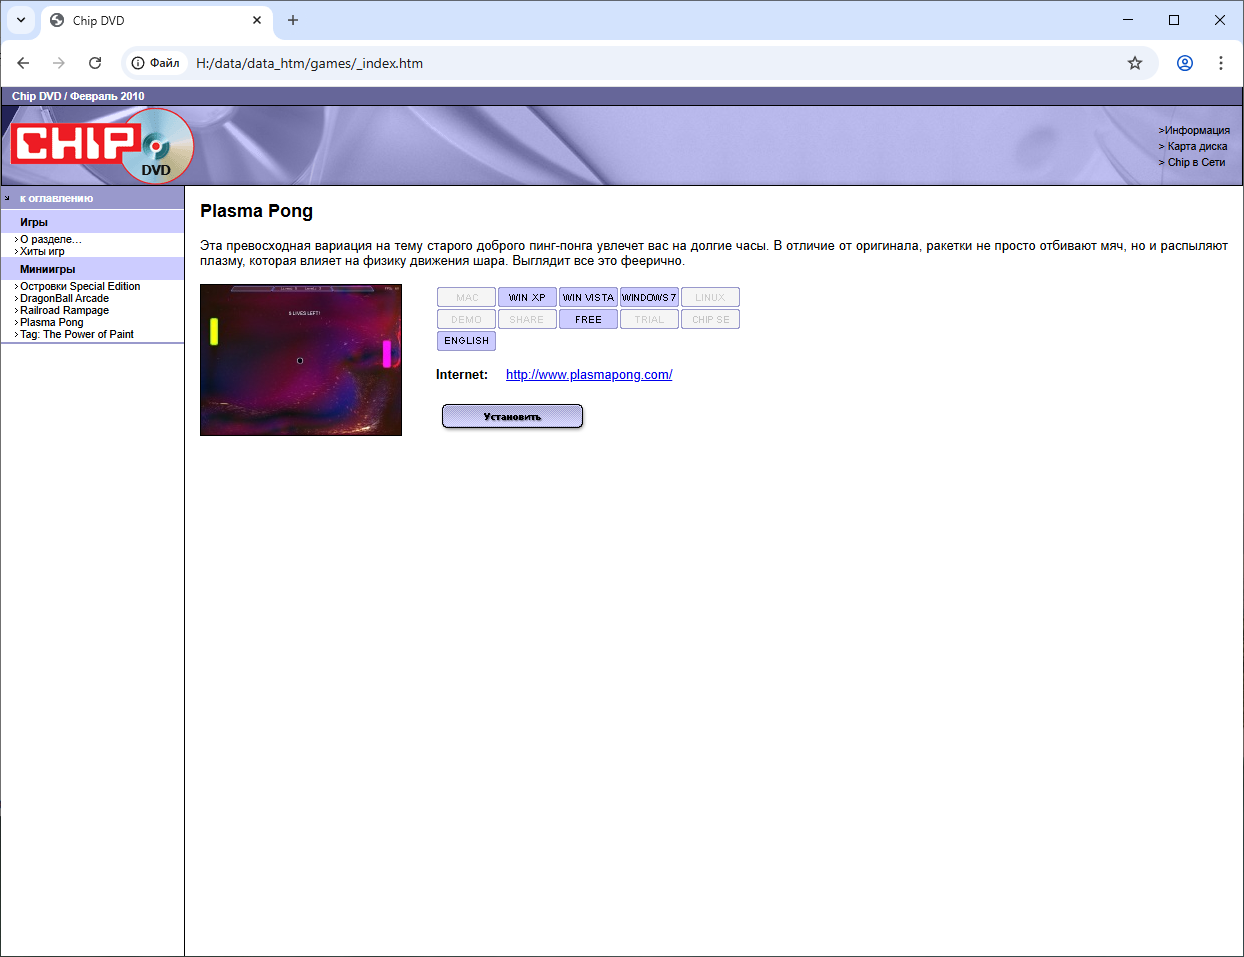
Task: Click the Установить install button
Action: tap(512, 416)
